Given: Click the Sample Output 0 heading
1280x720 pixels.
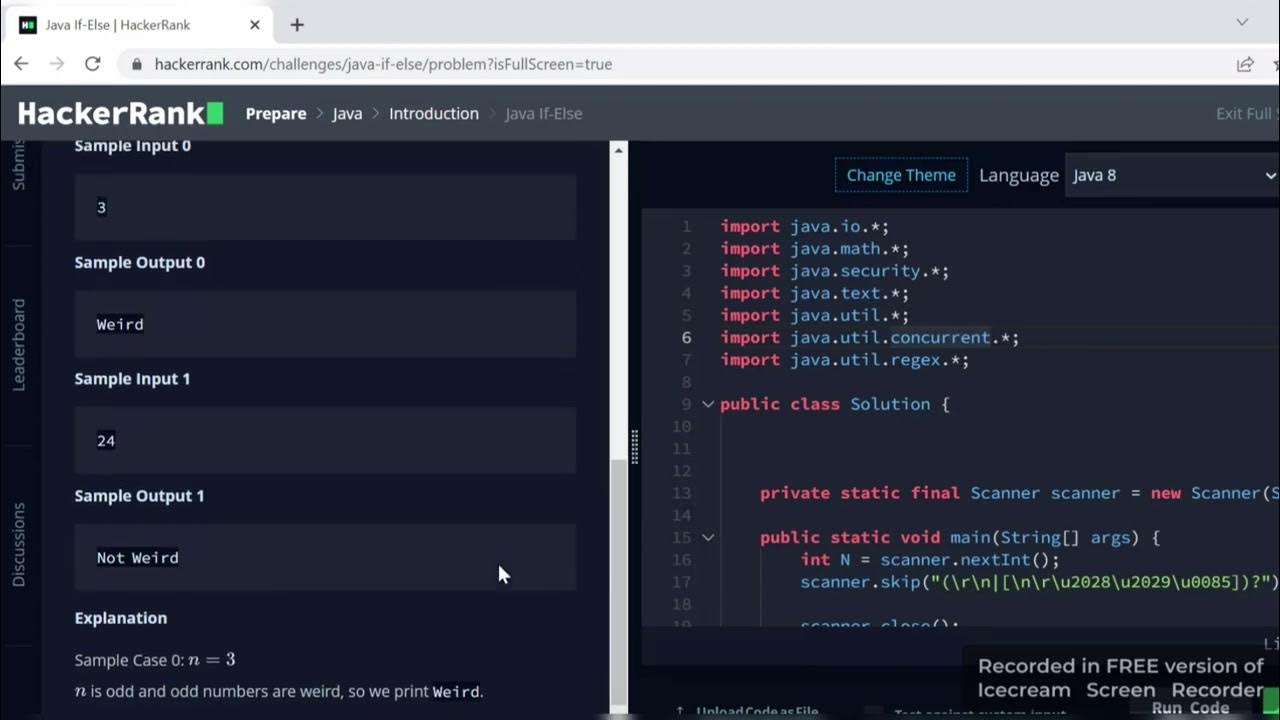Looking at the screenshot, I should click(x=140, y=262).
